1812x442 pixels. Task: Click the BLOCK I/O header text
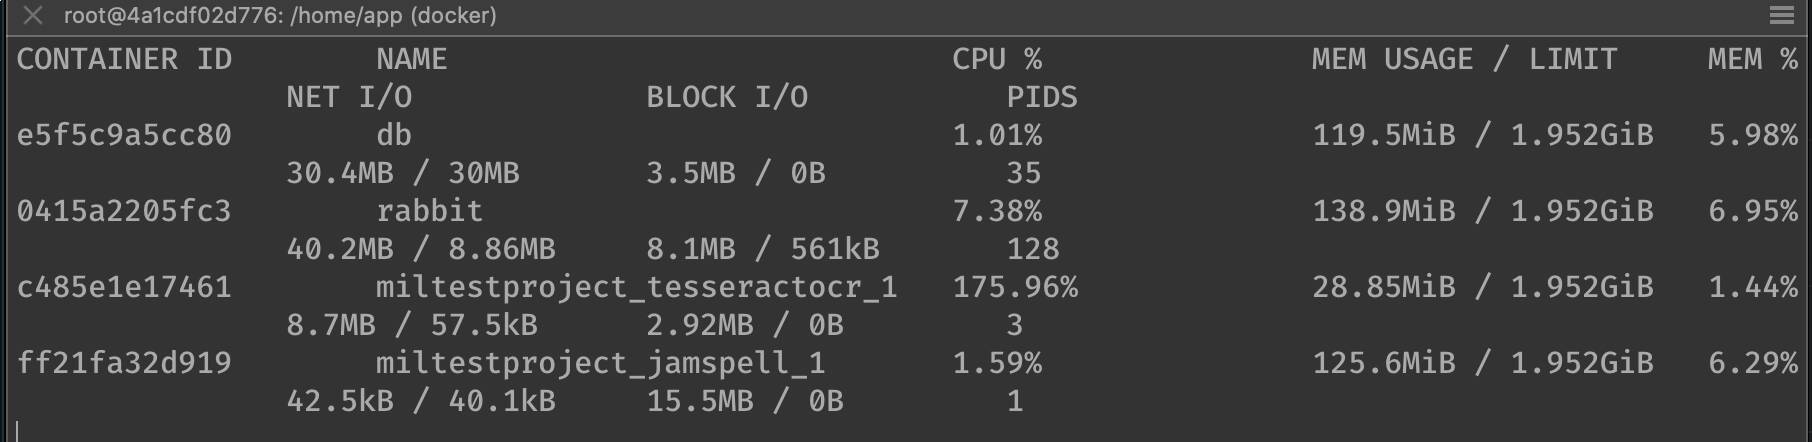pos(726,98)
